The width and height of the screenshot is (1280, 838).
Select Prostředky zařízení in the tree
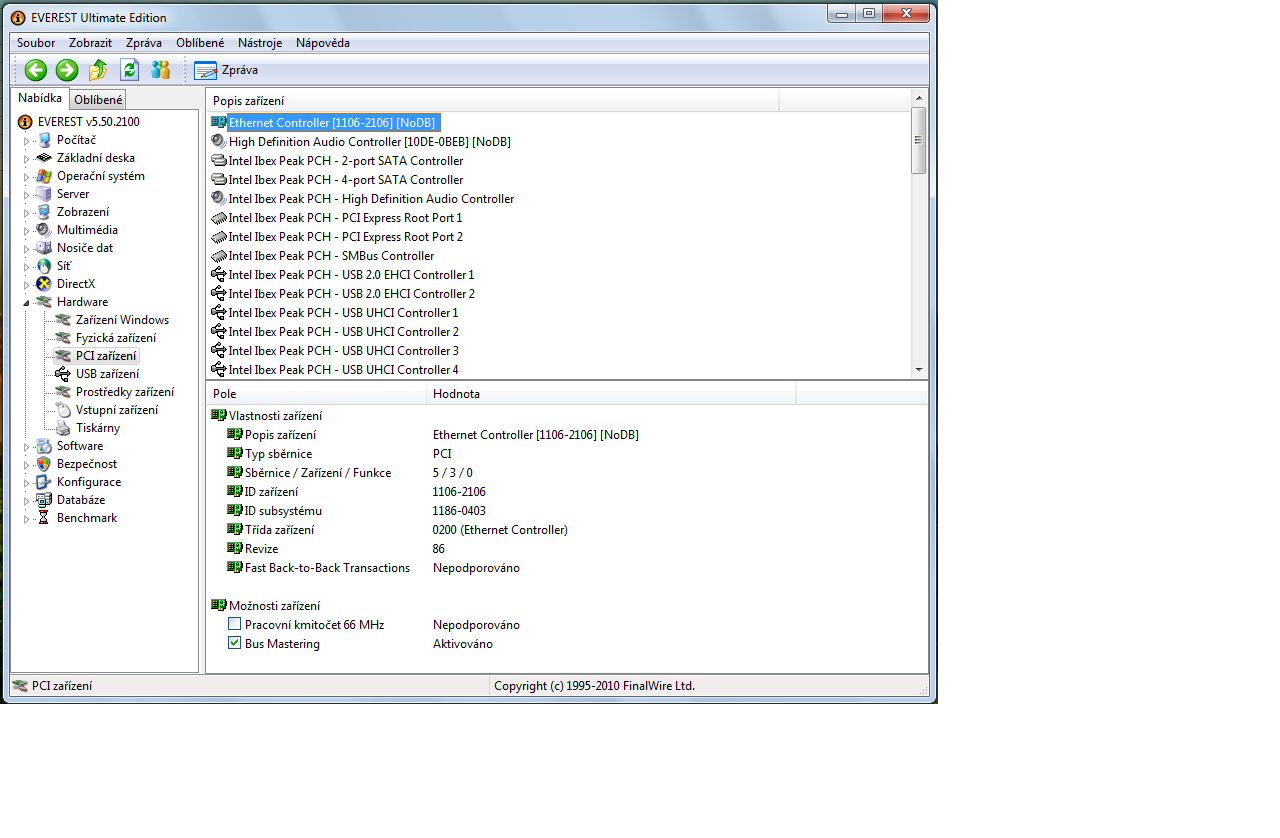click(x=125, y=392)
